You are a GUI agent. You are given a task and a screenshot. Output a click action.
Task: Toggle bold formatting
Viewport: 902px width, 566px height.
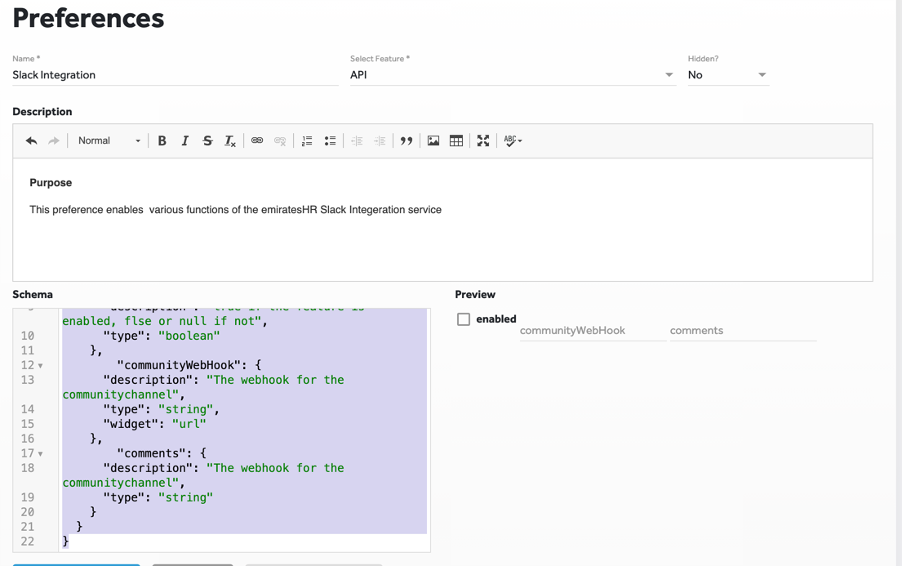point(162,141)
